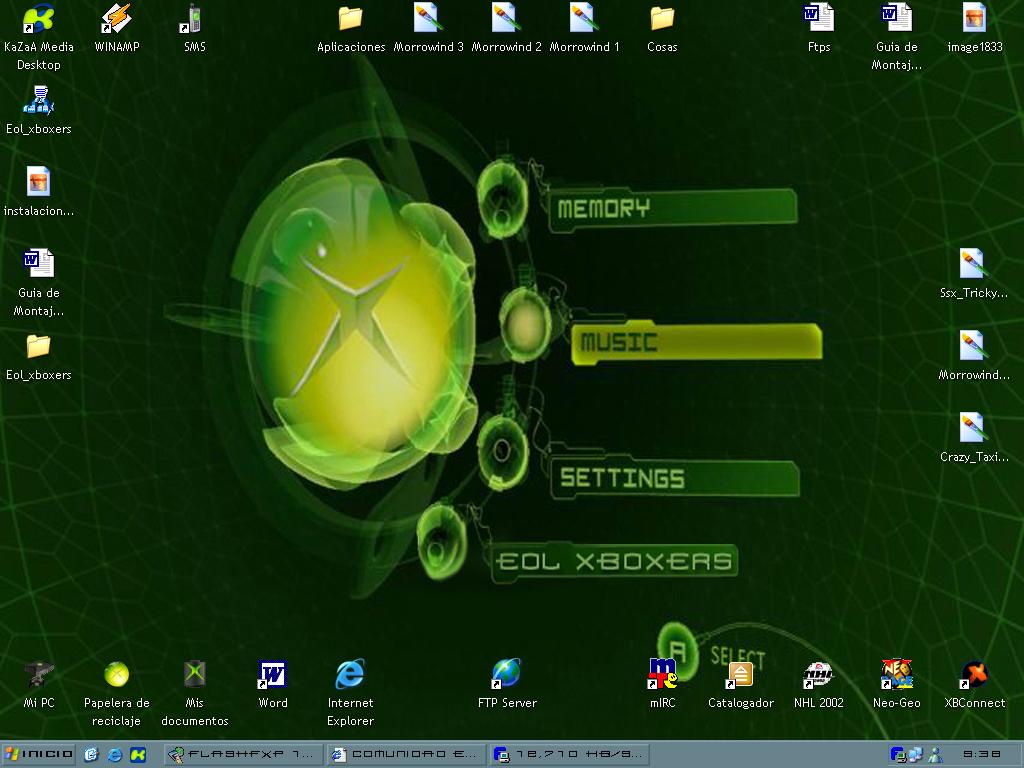Click the 9:38 taskbar clock
Screen dimensions: 1024x768
[x=982, y=754]
